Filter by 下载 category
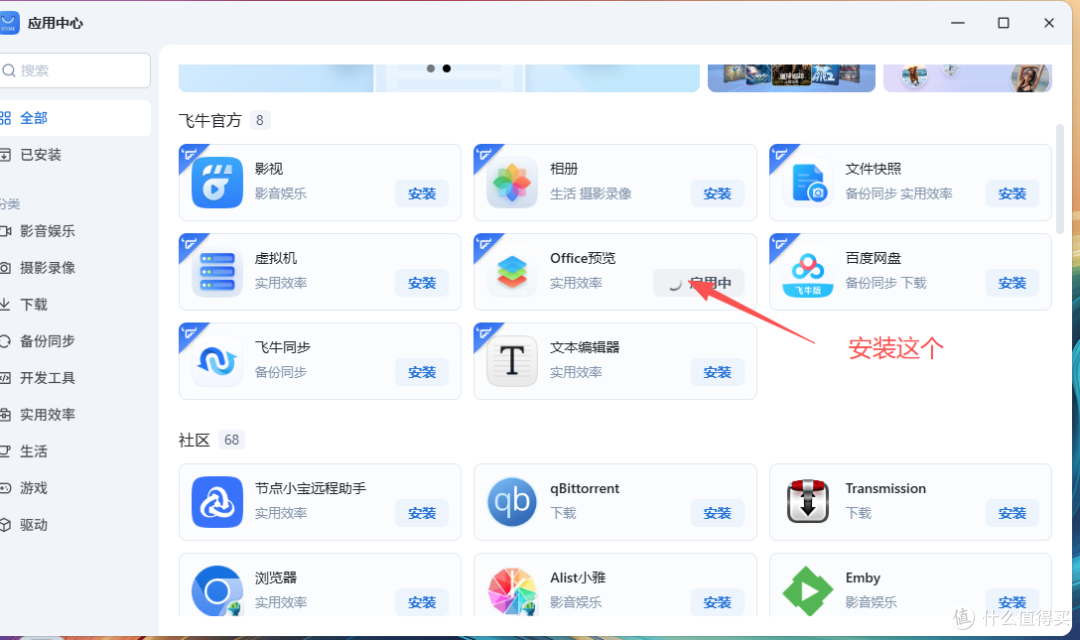Viewport: 1080px width, 640px height. click(x=75, y=304)
